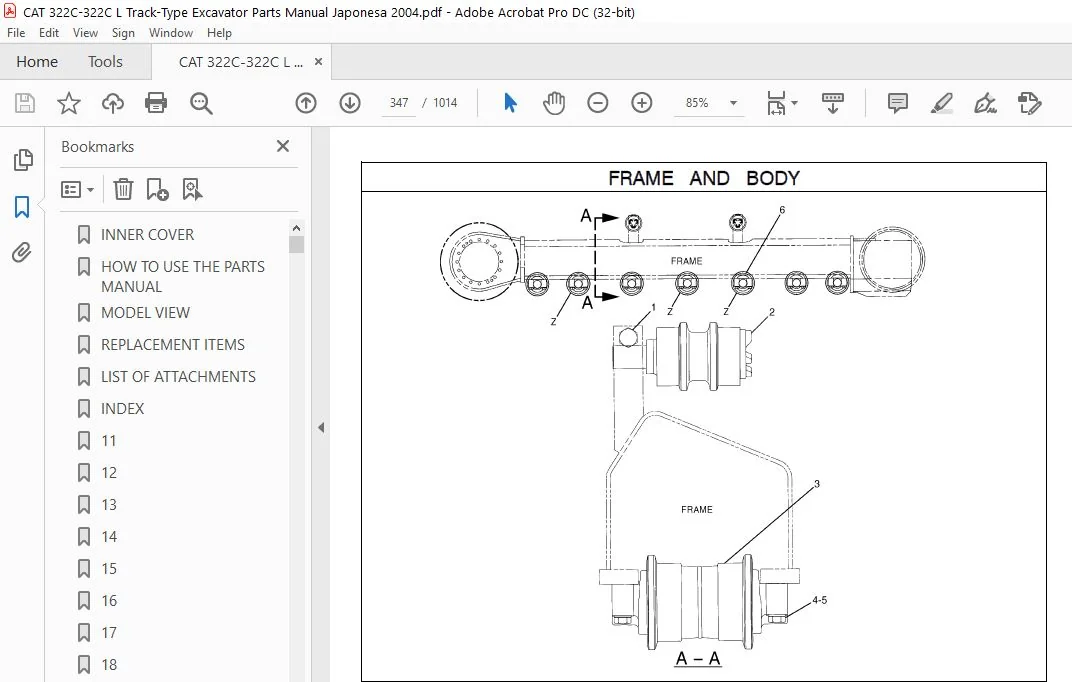This screenshot has width=1072, height=682.
Task: Zoom in with plus icon
Action: [x=641, y=103]
